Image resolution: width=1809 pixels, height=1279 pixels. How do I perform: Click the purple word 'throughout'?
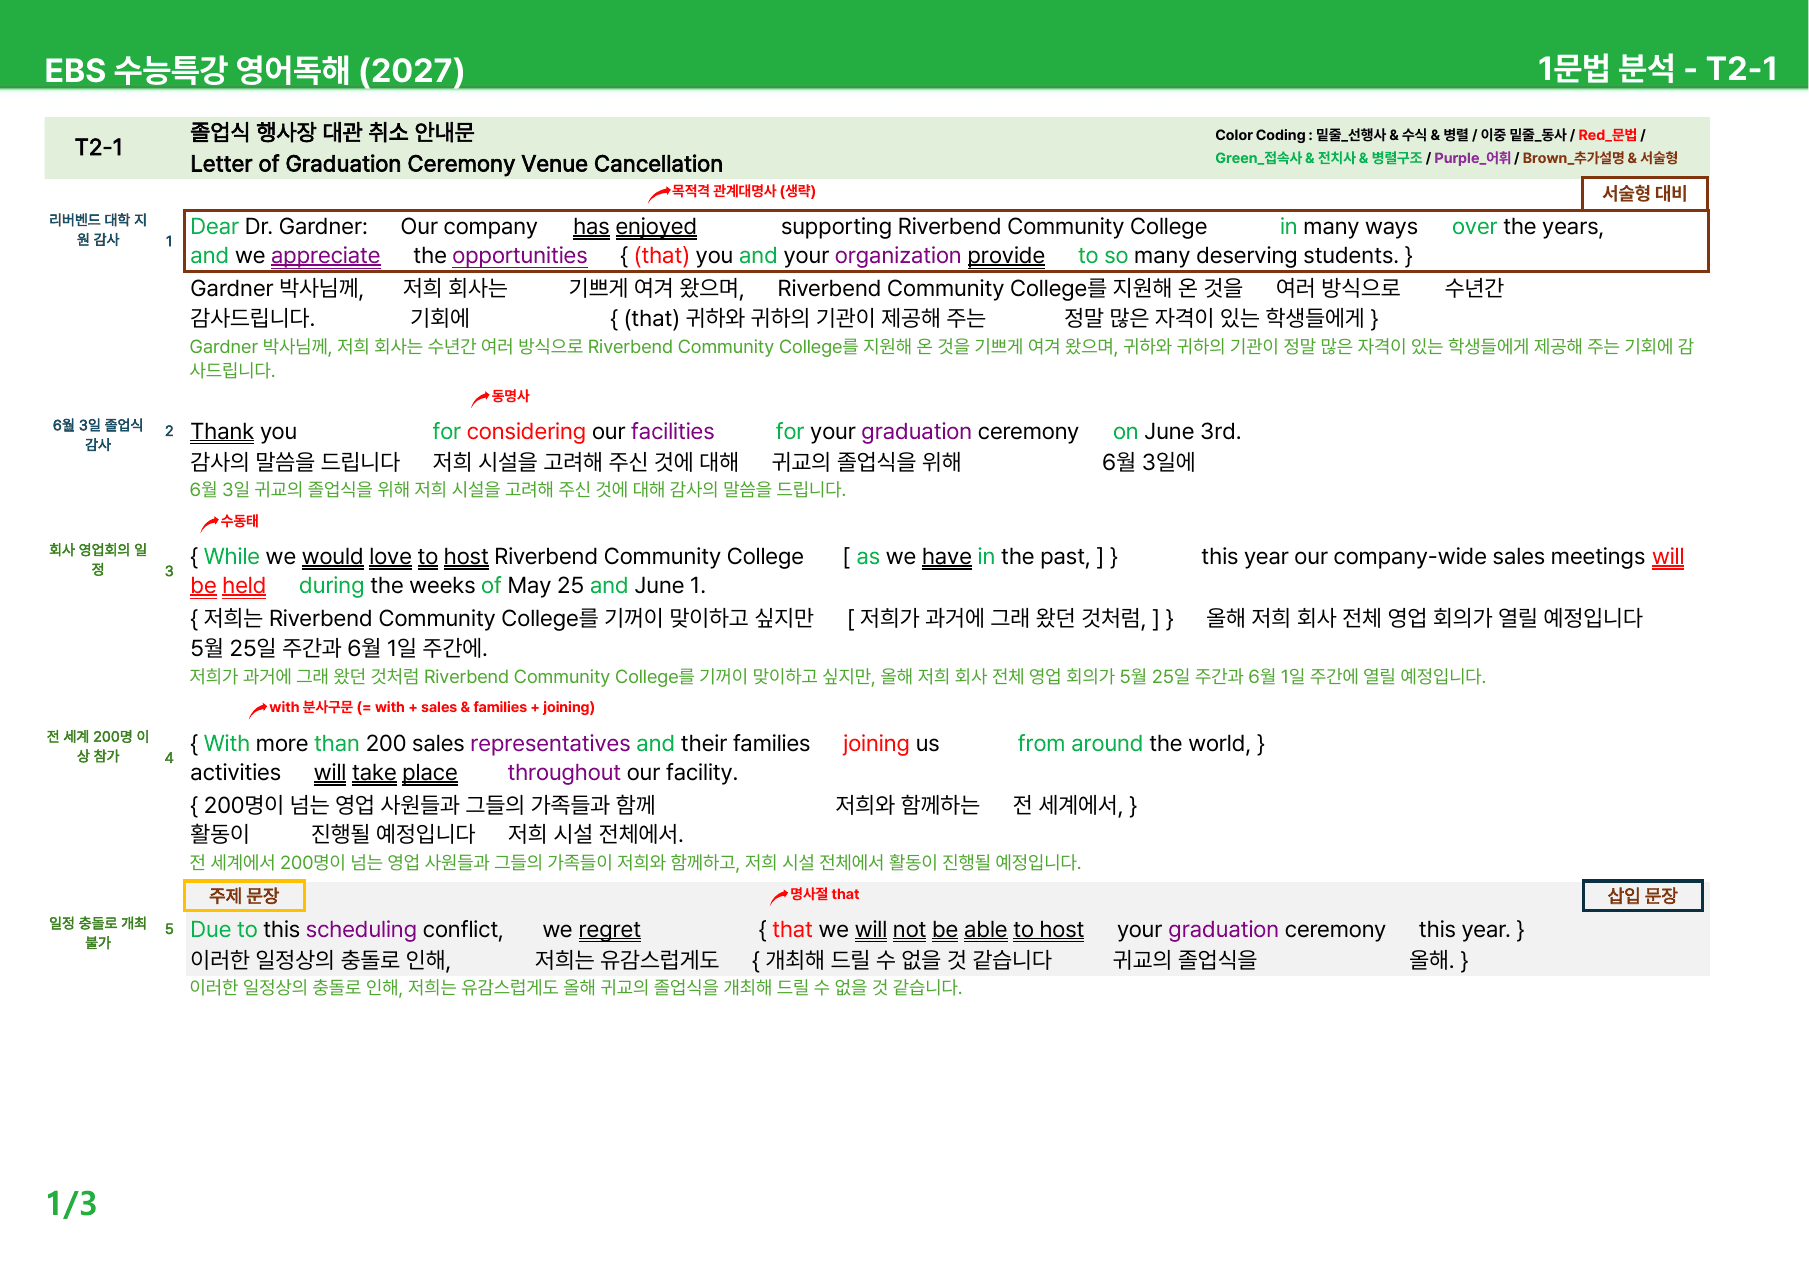pyautogui.click(x=564, y=773)
